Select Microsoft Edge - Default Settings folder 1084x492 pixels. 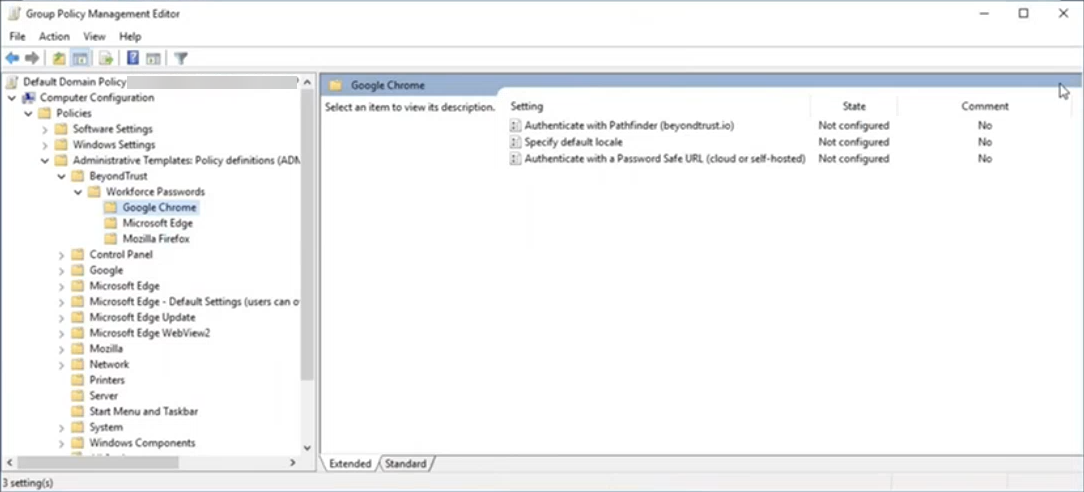tap(194, 302)
